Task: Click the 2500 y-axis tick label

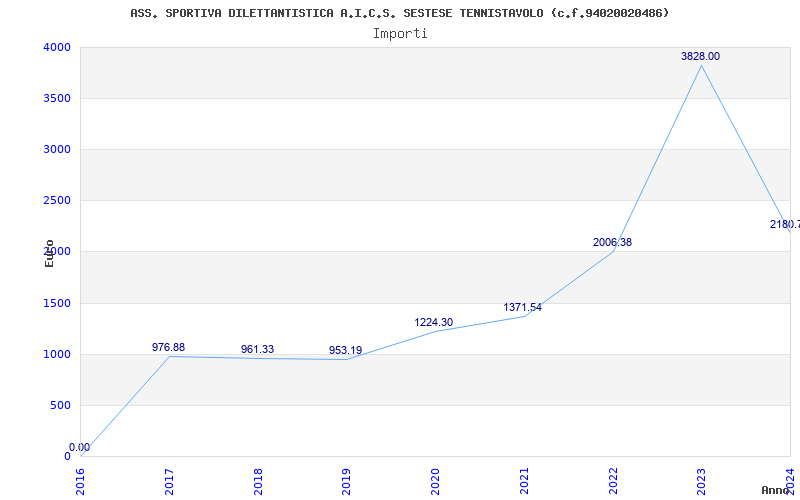Action: (x=57, y=201)
